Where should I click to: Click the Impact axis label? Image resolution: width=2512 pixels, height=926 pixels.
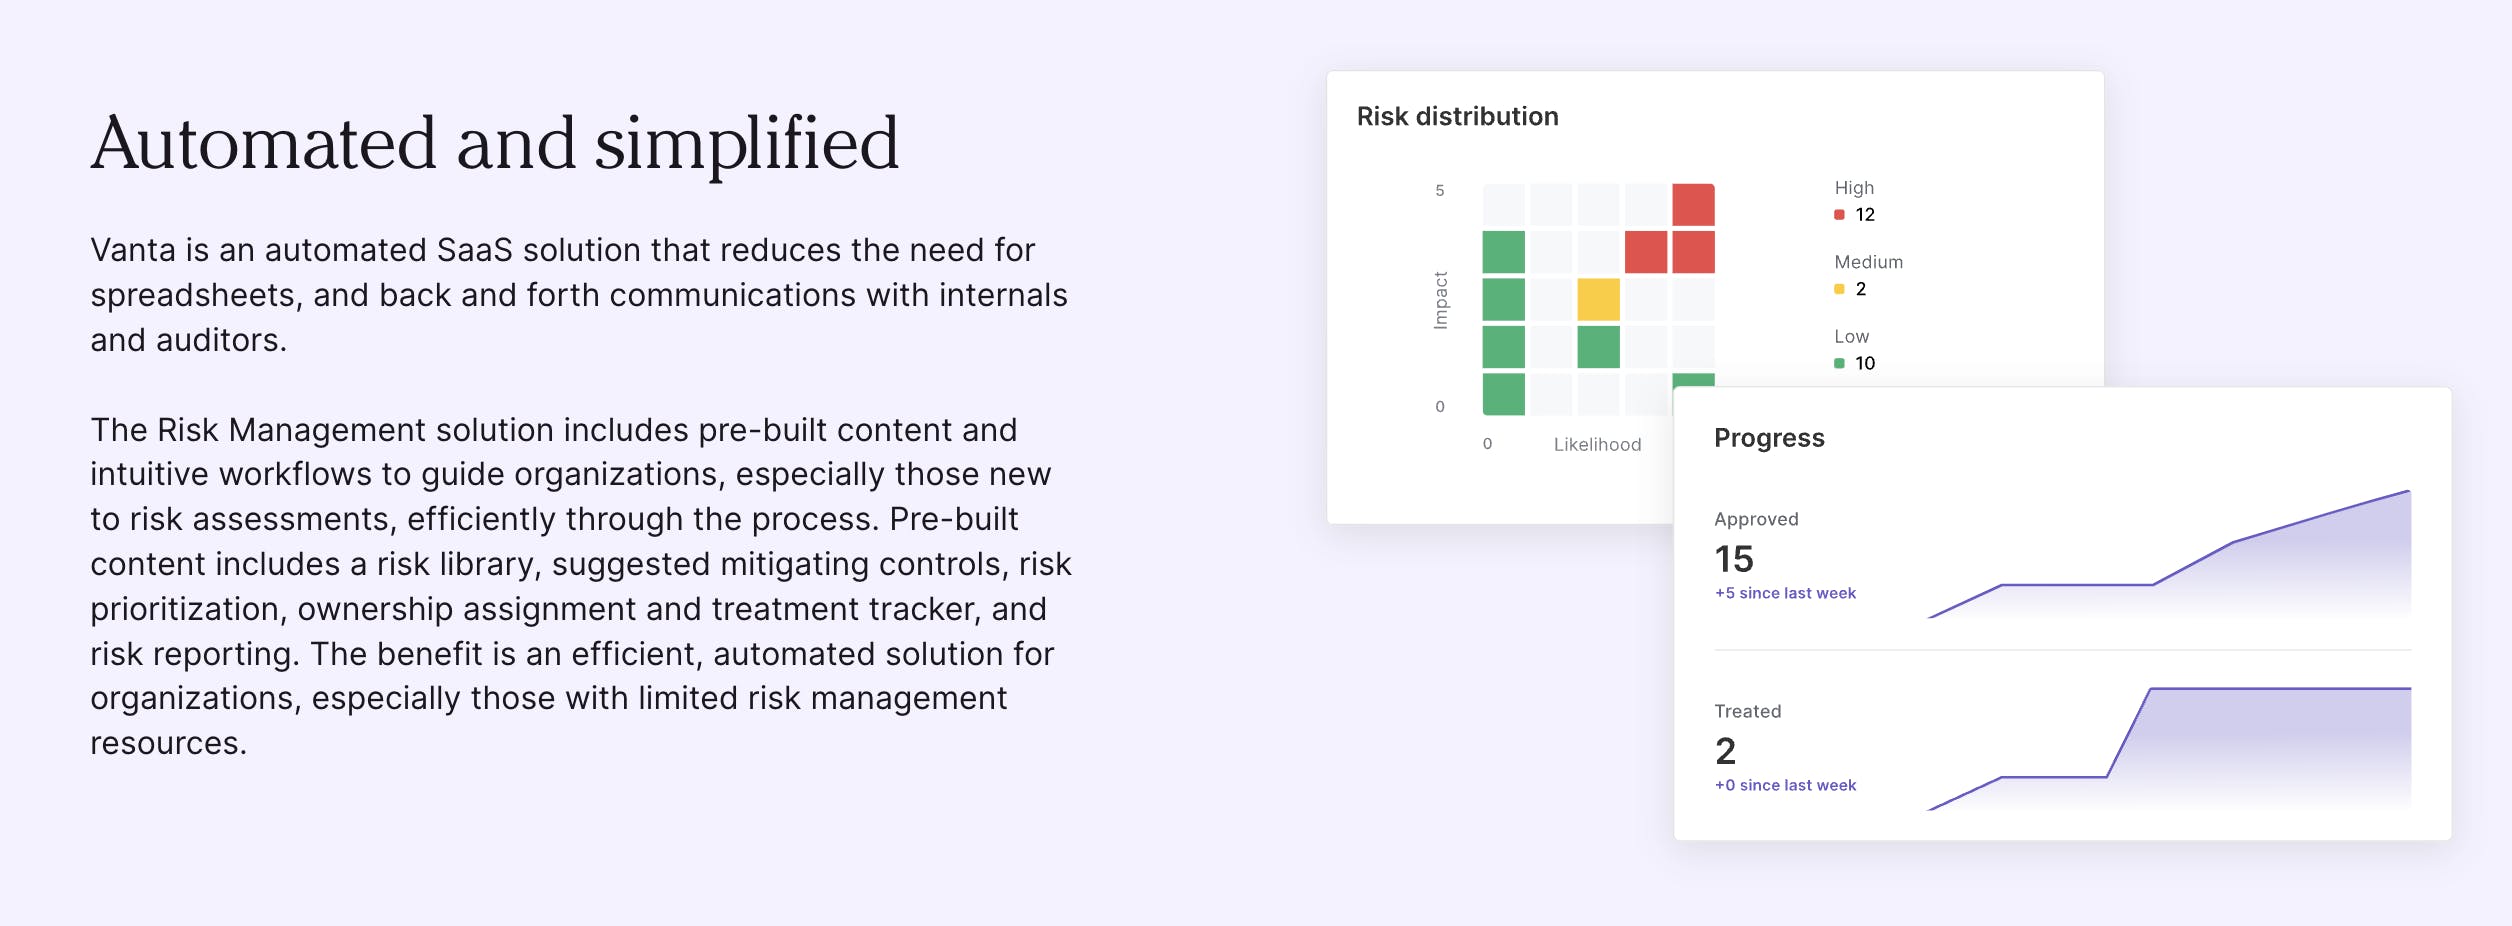(1440, 300)
